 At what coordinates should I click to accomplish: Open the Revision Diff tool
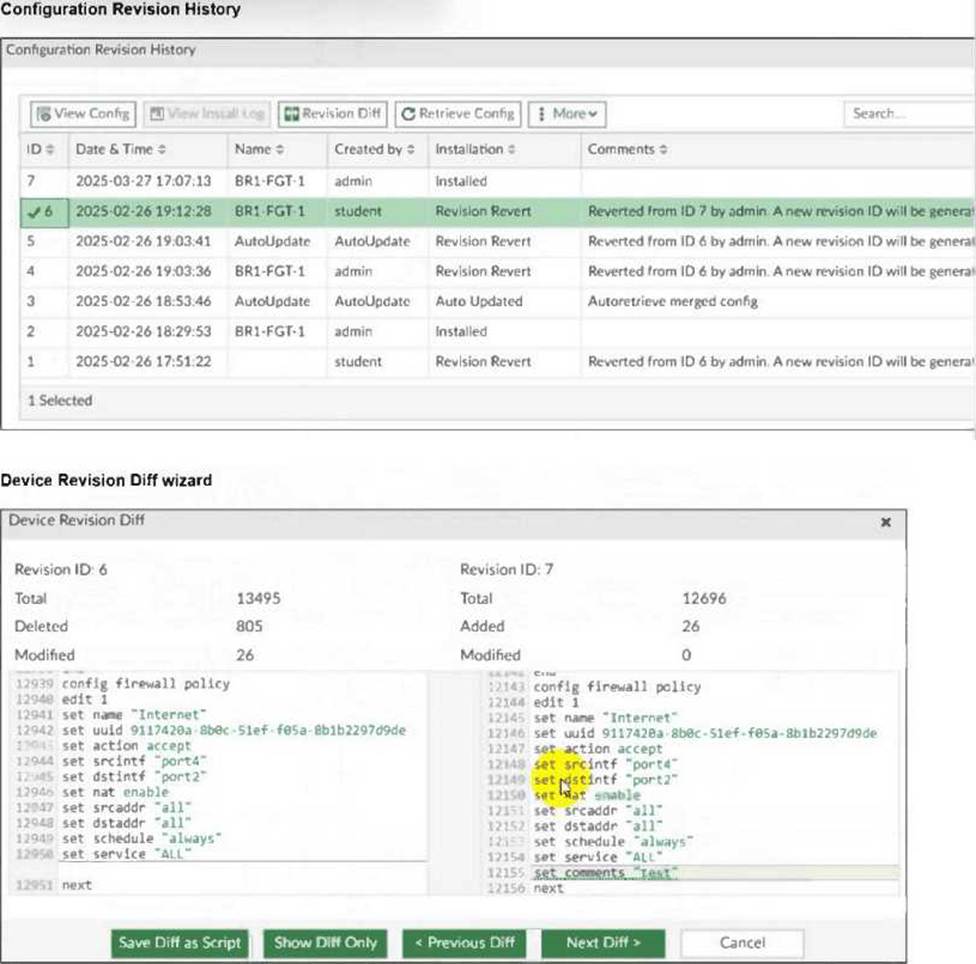point(332,114)
